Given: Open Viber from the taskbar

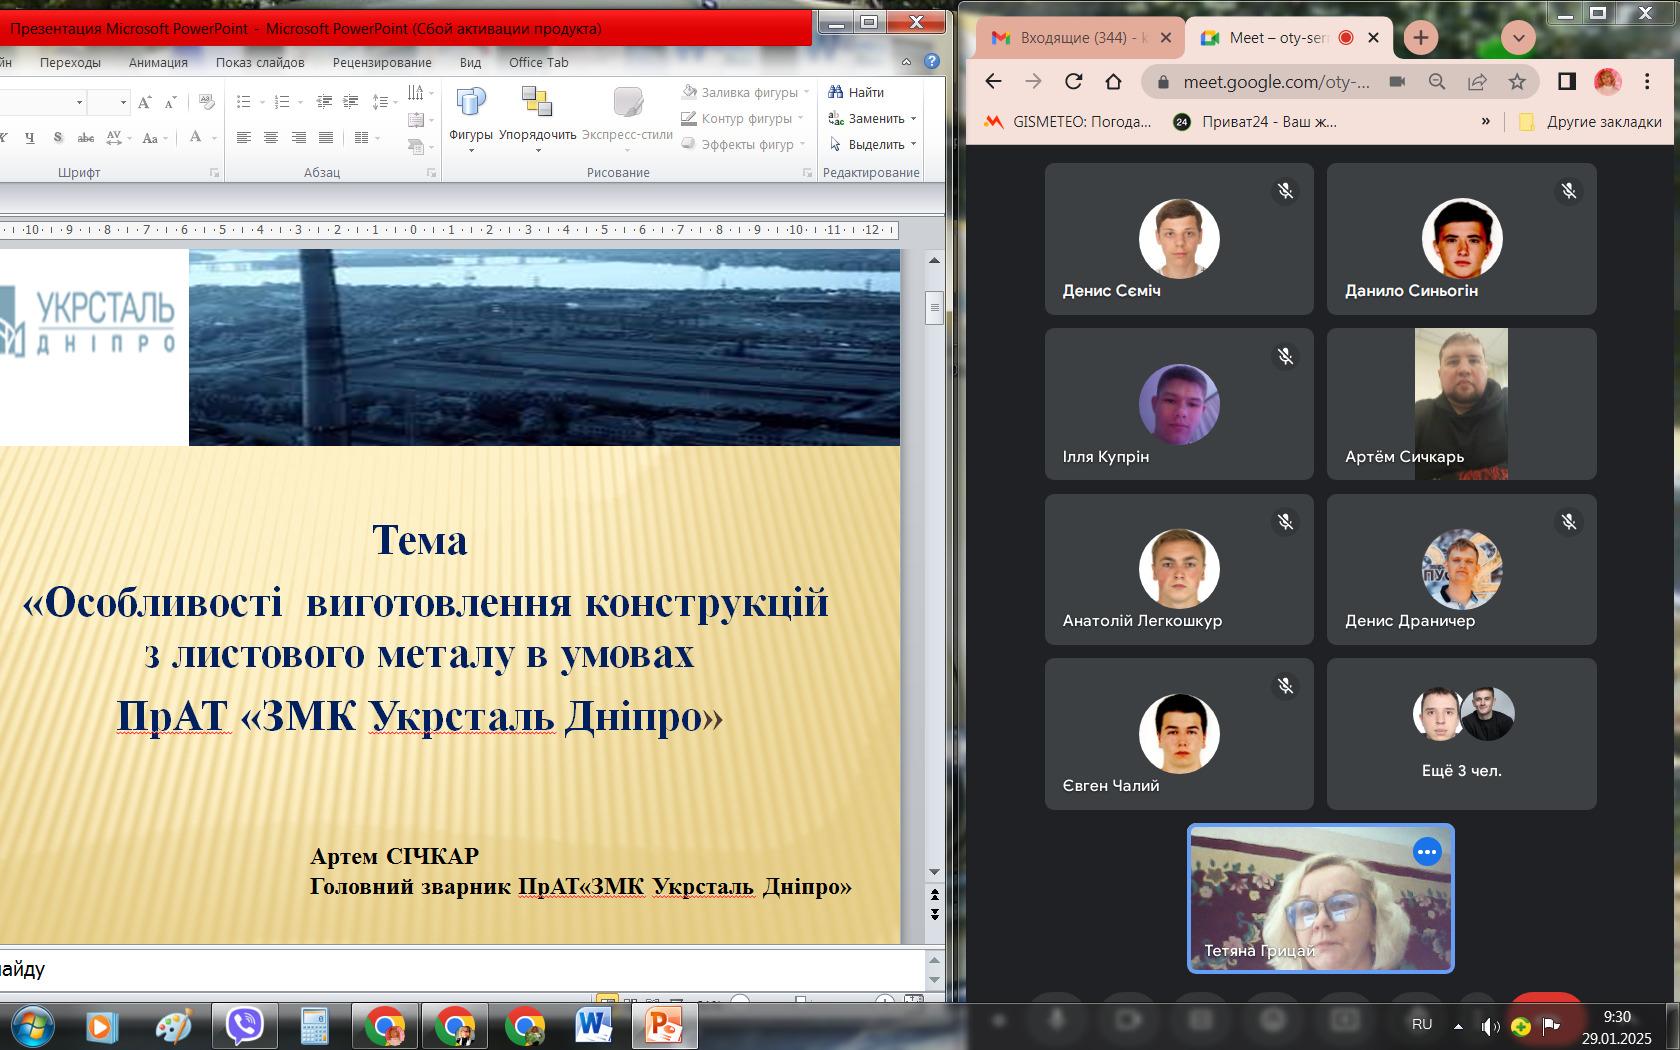Looking at the screenshot, I should [x=244, y=1026].
